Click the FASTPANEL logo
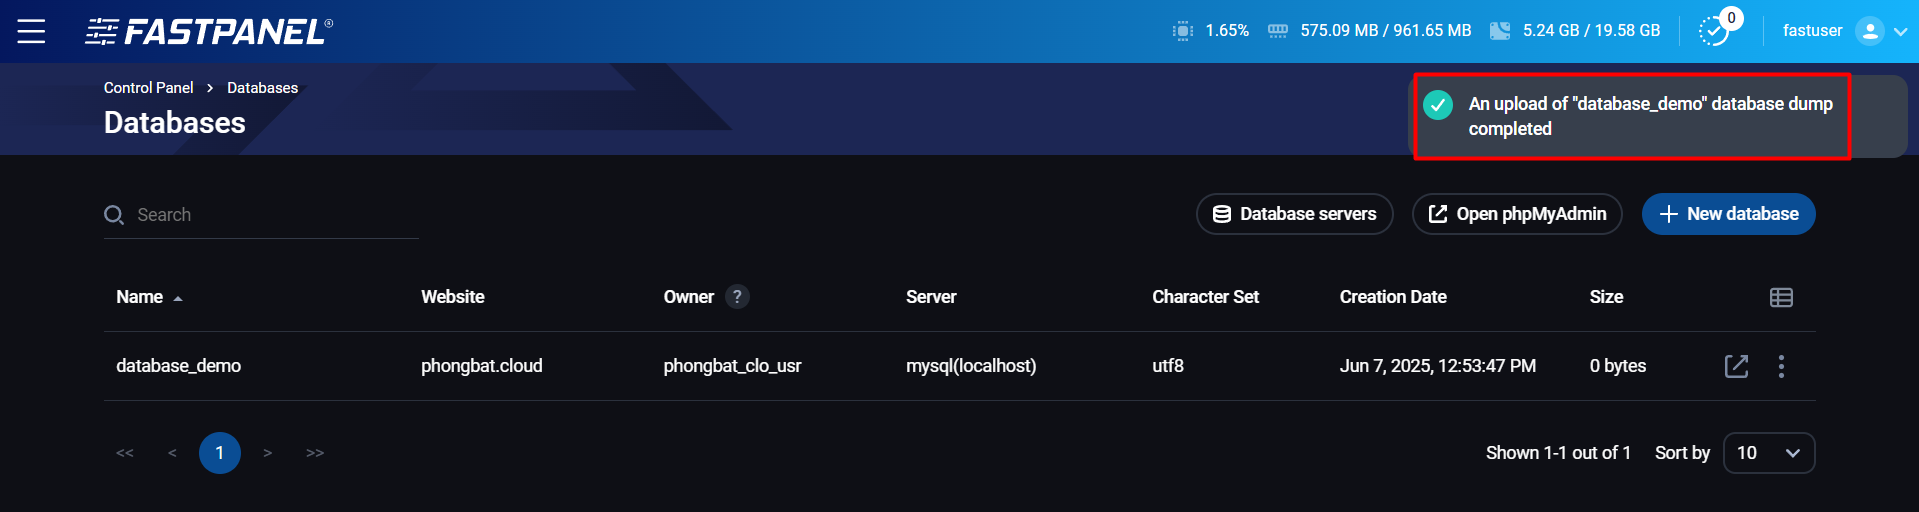 coord(209,32)
